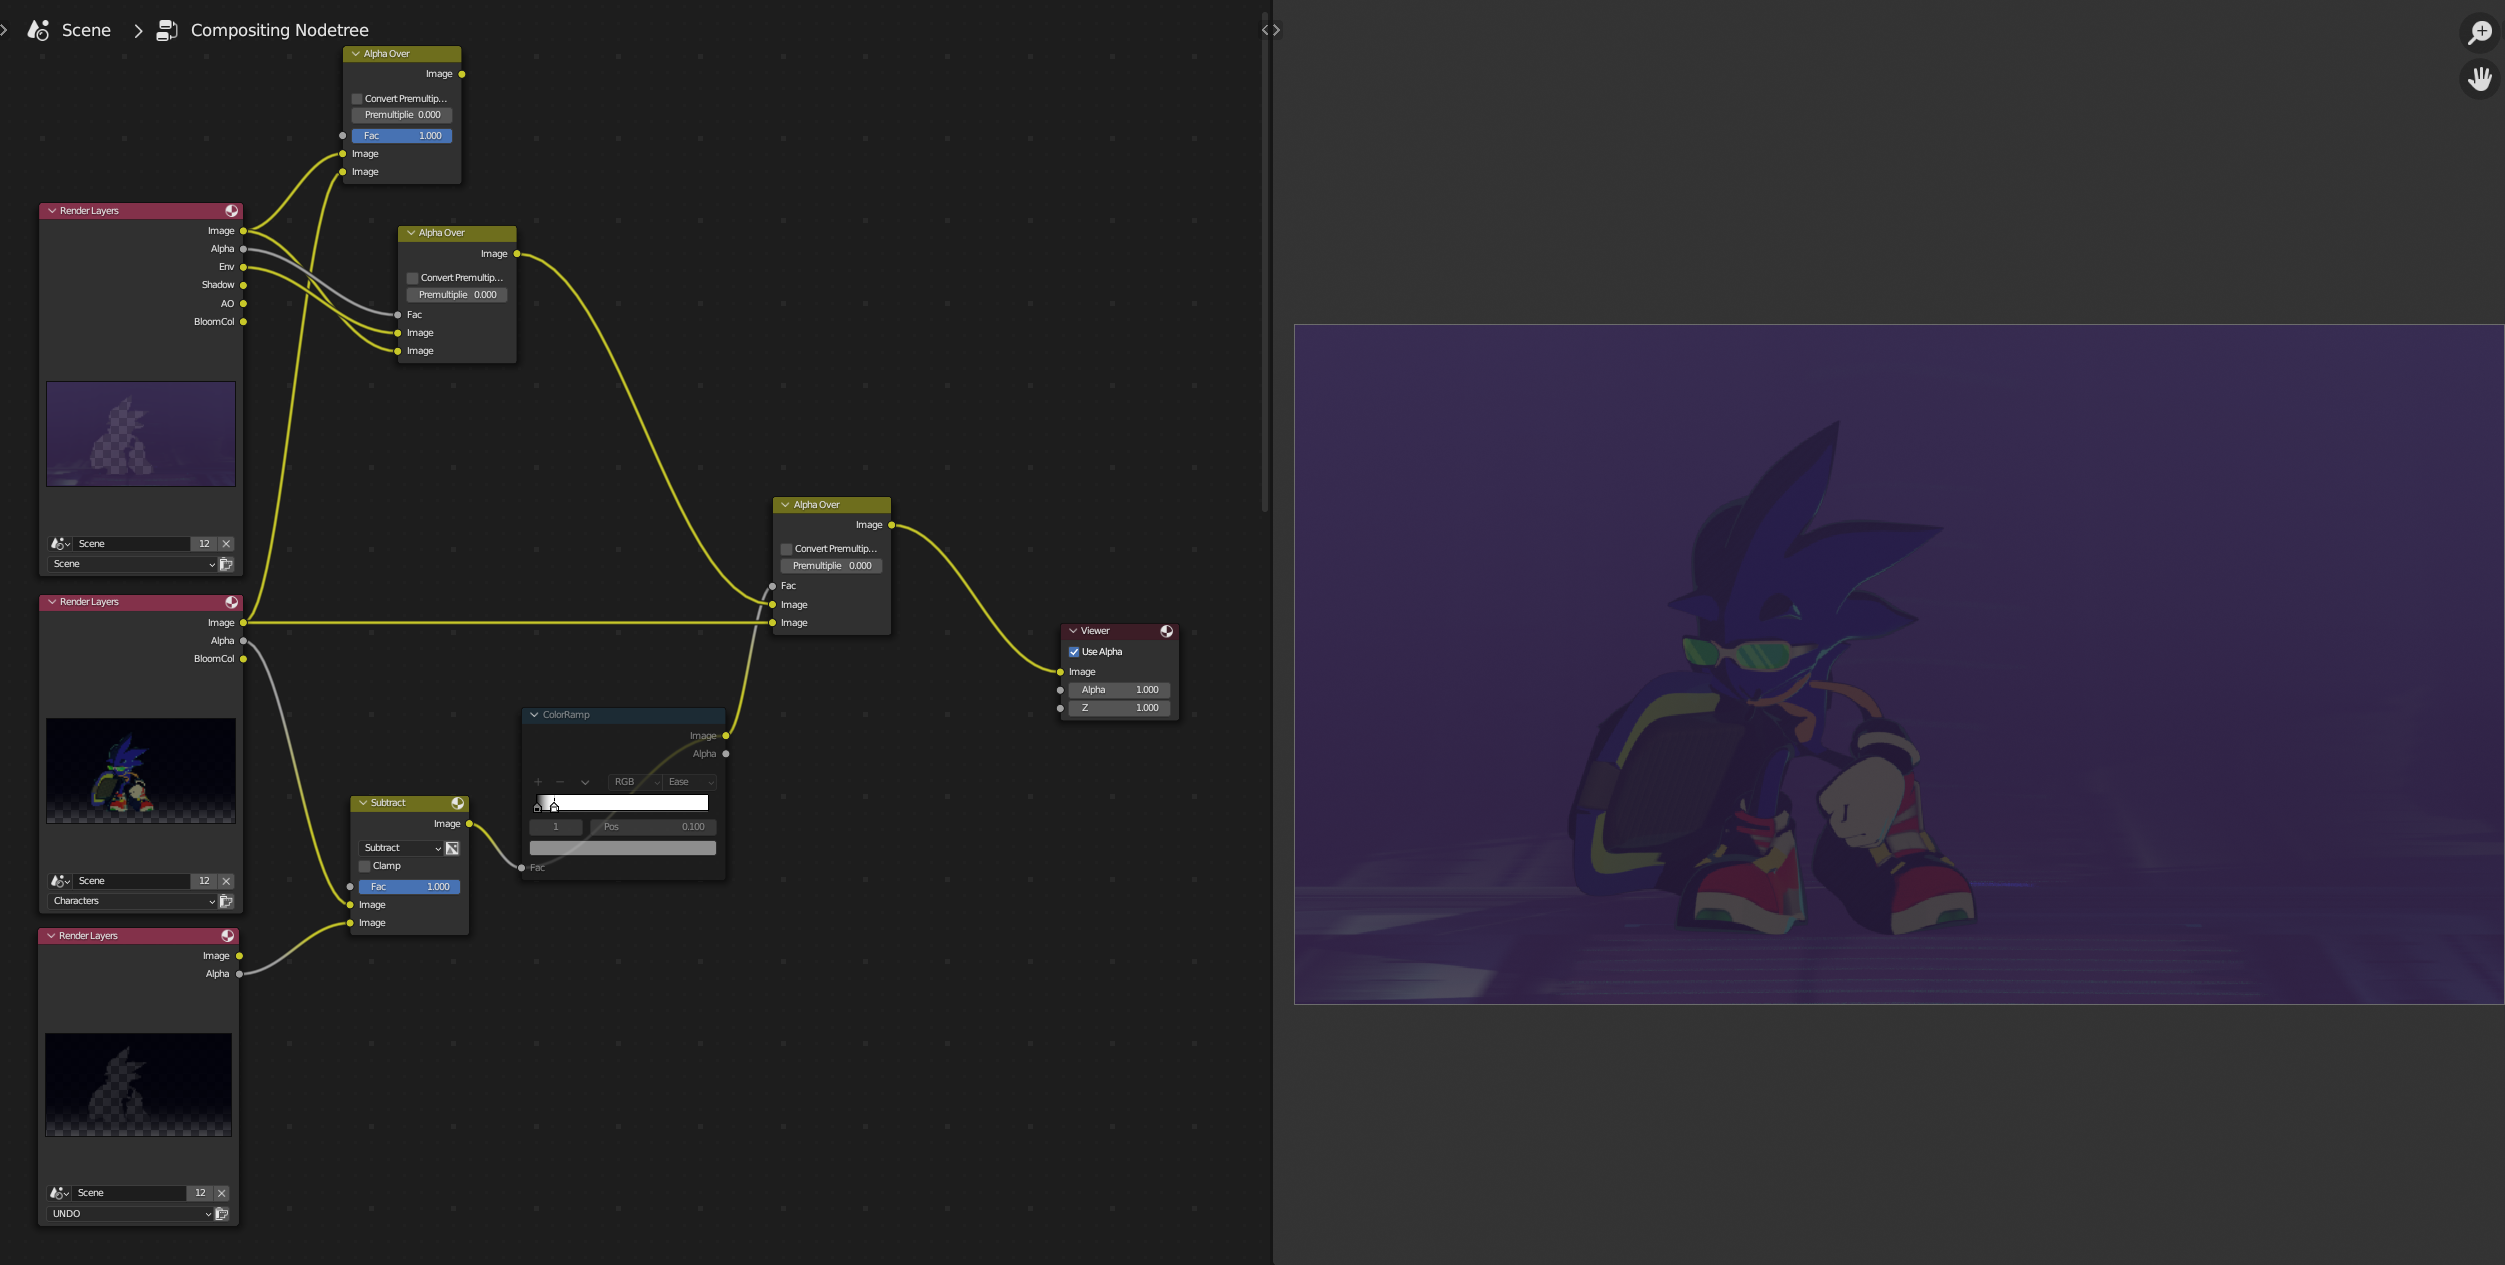Open the Characters view layer dropdown
The width and height of the screenshot is (2505, 1265).
[131, 901]
